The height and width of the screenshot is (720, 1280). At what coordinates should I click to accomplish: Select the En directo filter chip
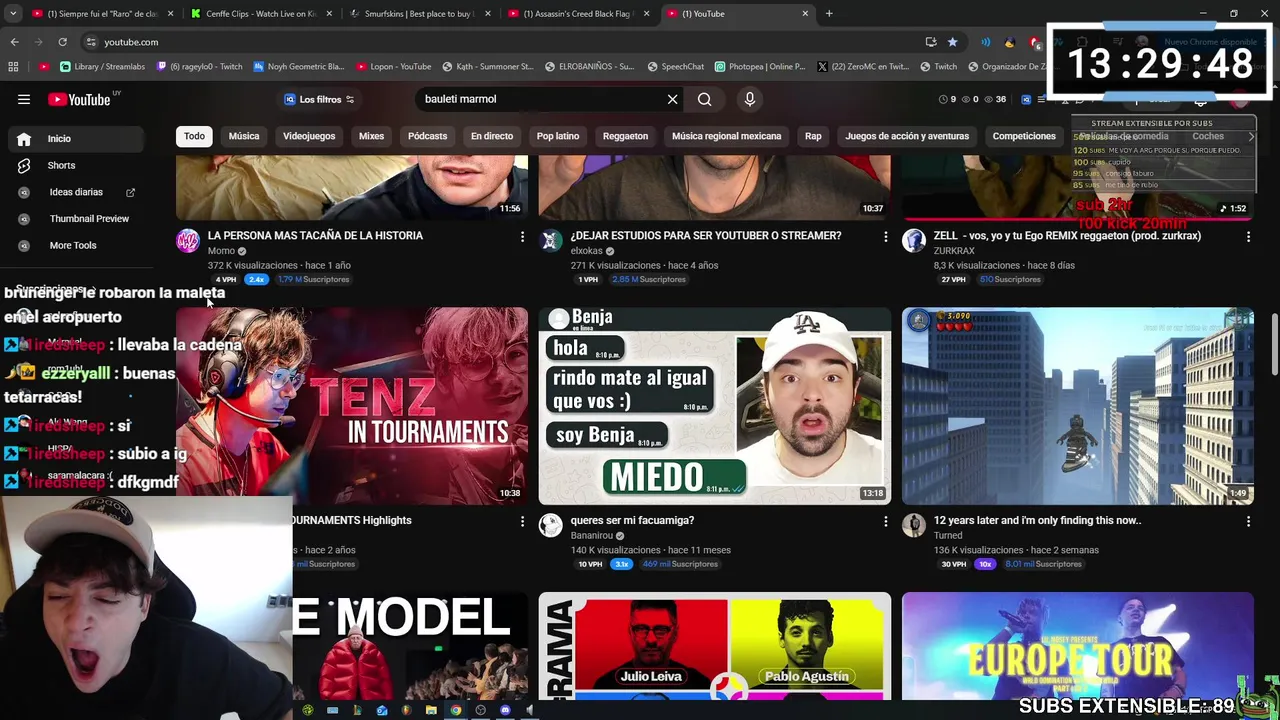click(x=492, y=136)
